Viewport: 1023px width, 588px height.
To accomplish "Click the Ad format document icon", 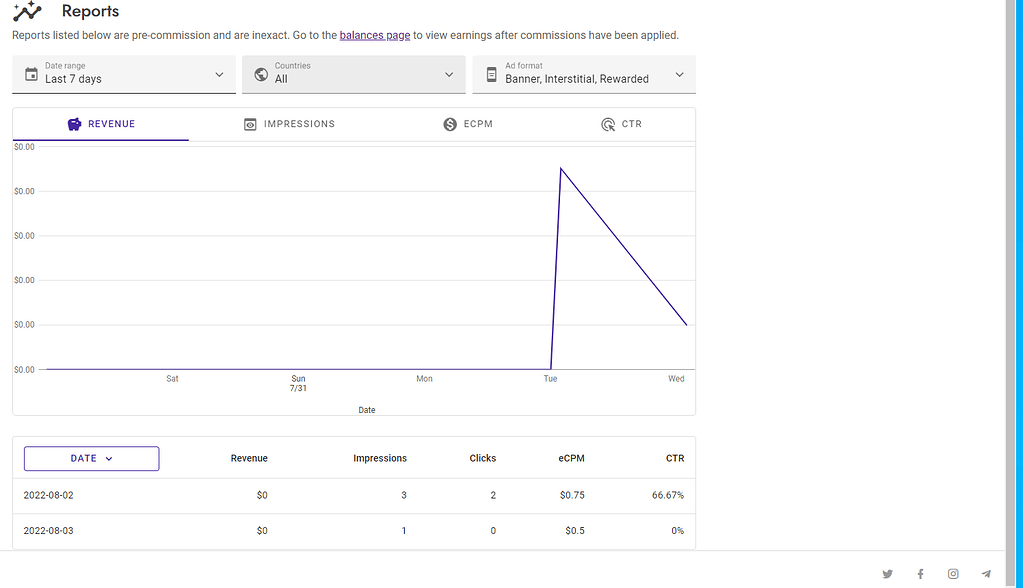I will [491, 74].
